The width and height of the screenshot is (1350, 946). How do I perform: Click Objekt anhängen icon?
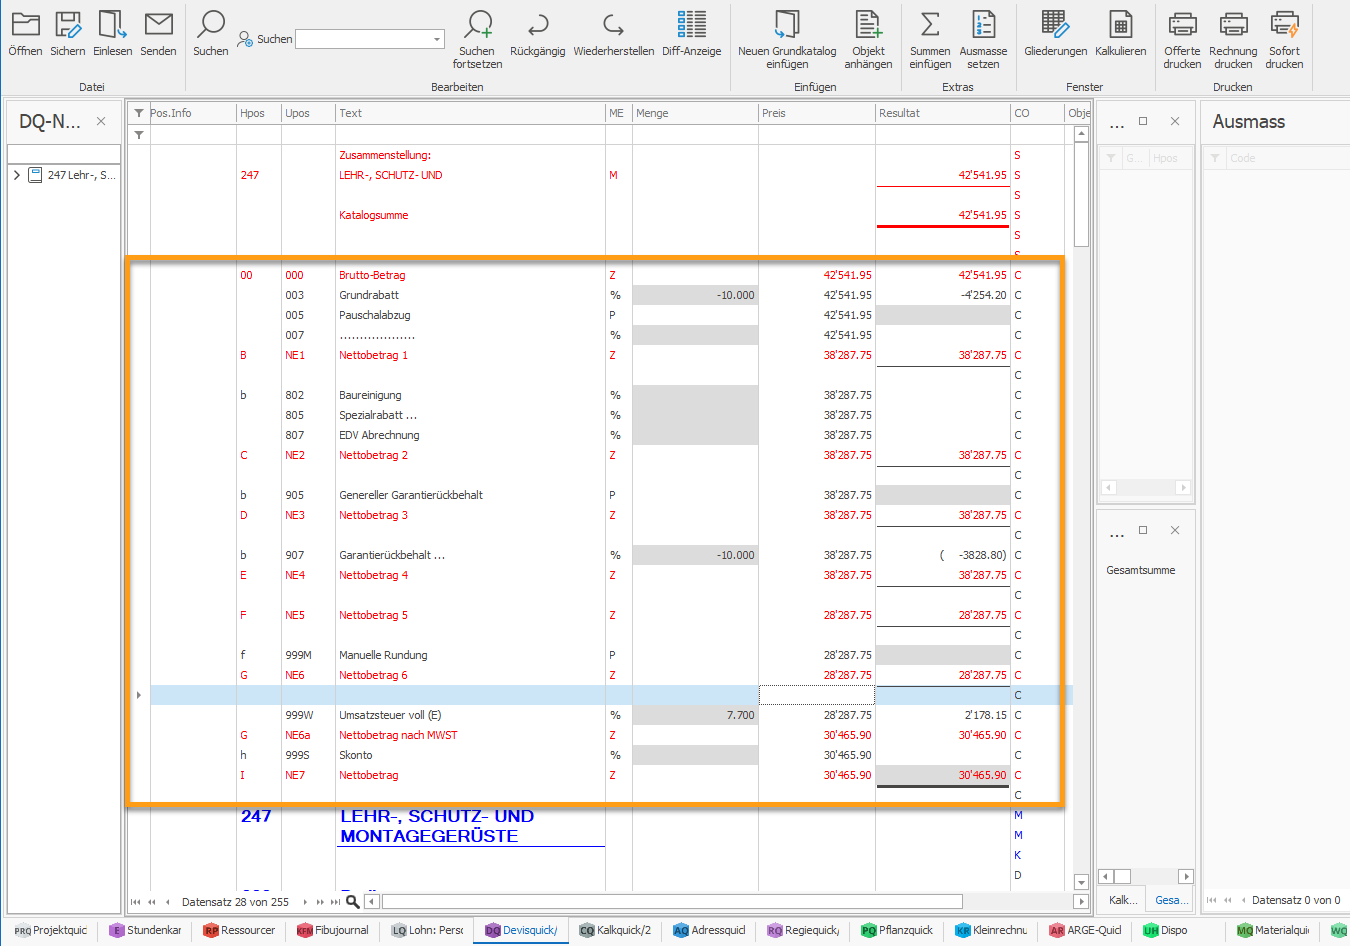pos(868,24)
